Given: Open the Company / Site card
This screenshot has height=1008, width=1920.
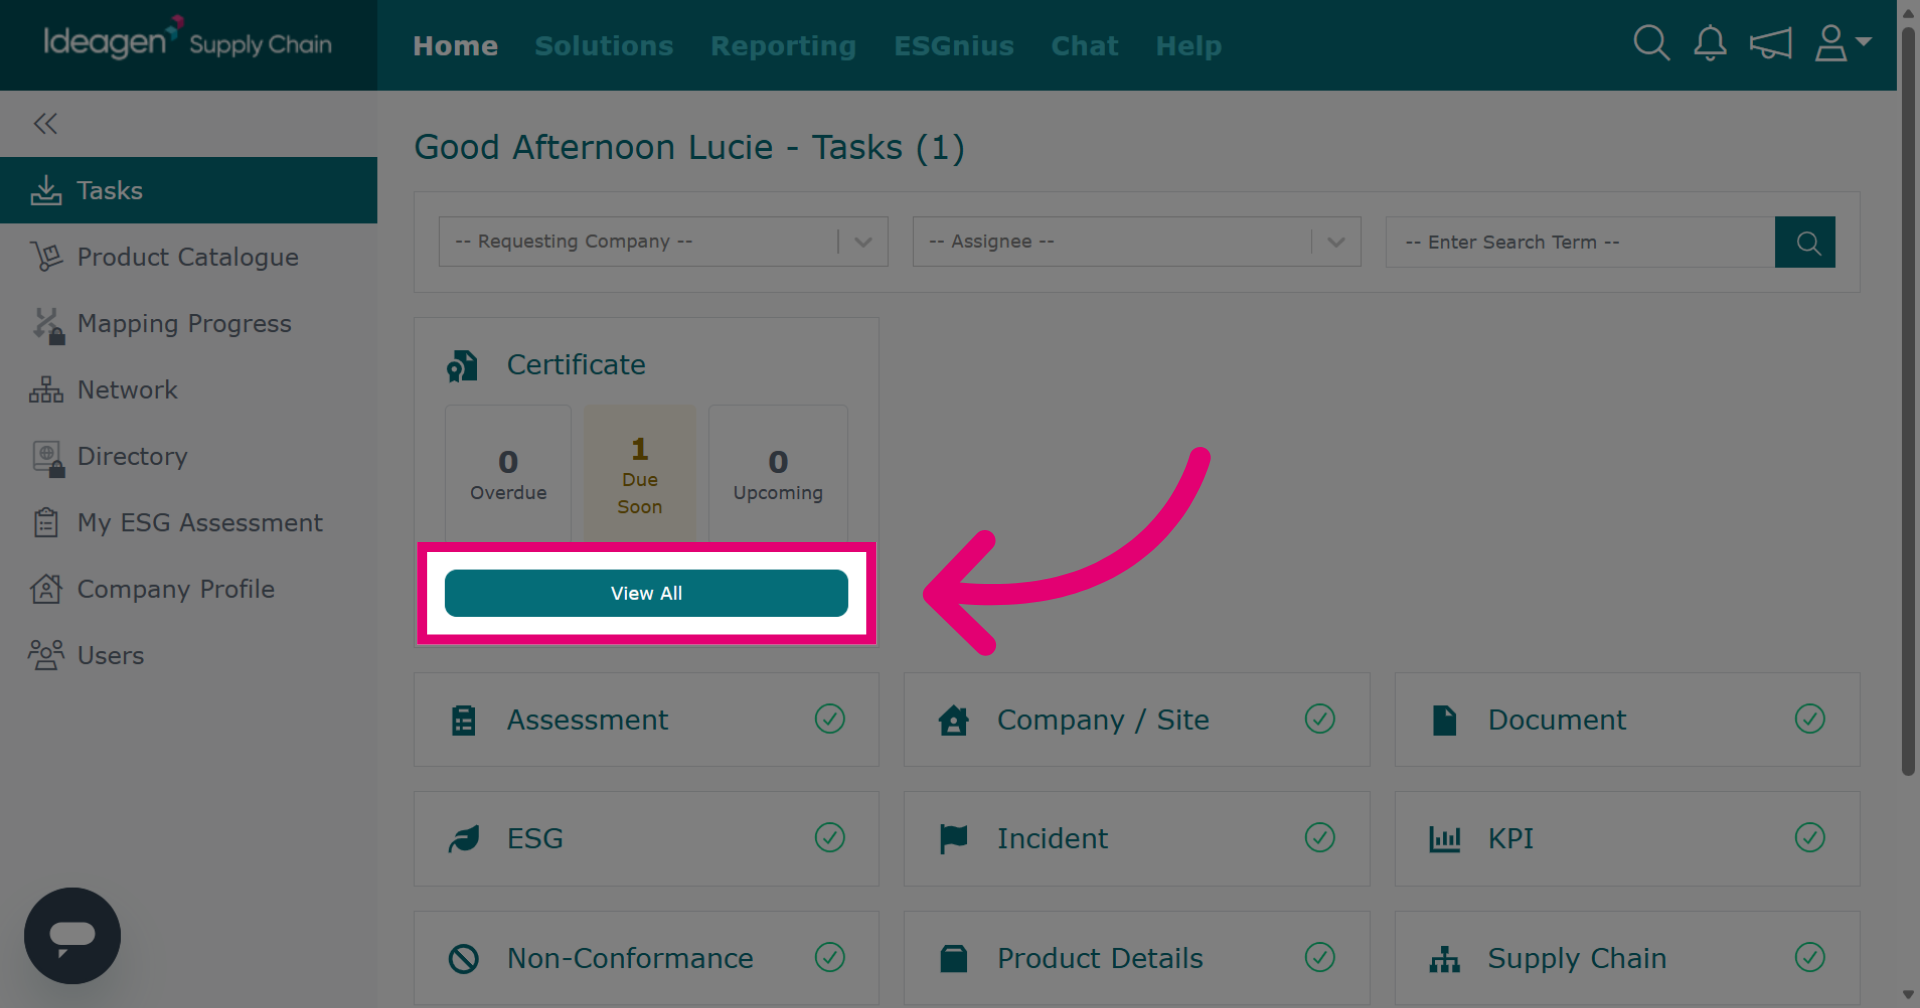Looking at the screenshot, I should click(x=1137, y=720).
